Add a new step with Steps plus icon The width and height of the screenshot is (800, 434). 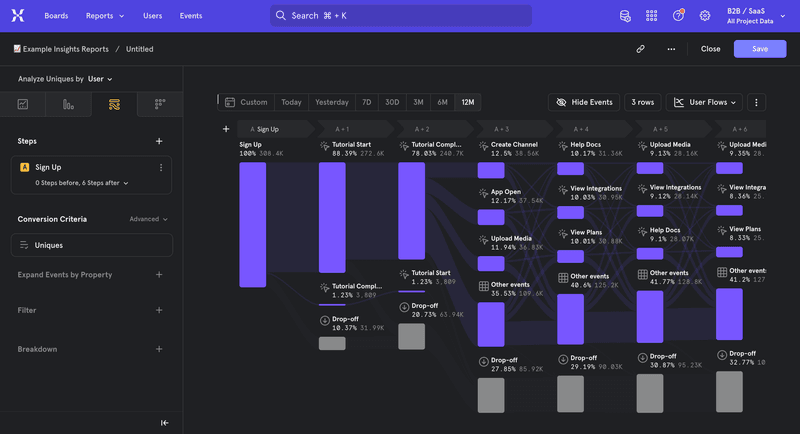coord(159,141)
